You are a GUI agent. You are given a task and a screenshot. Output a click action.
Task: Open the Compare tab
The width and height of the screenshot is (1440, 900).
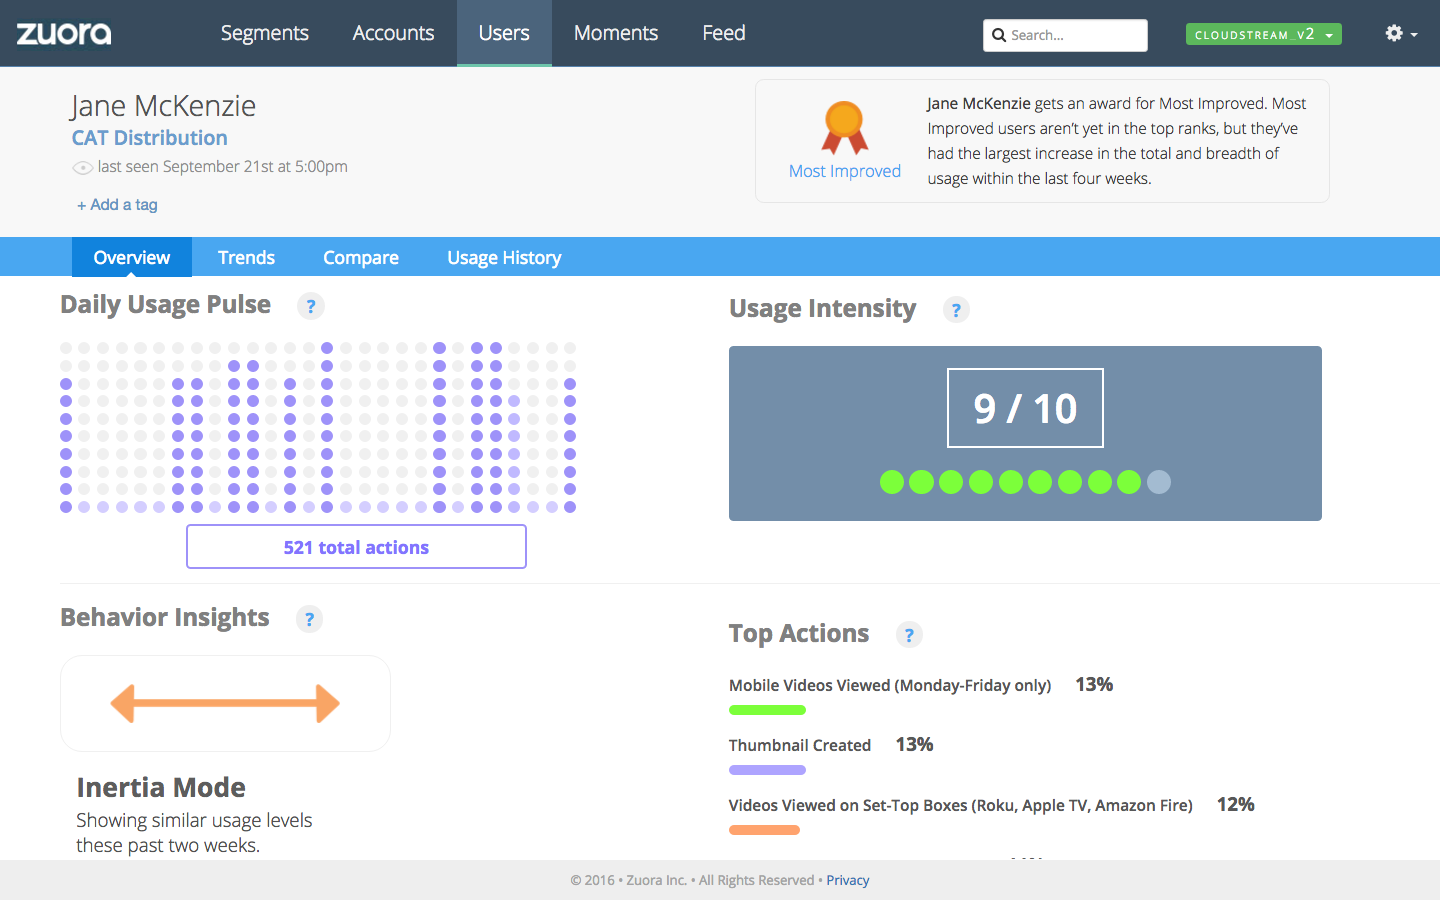tap(360, 258)
